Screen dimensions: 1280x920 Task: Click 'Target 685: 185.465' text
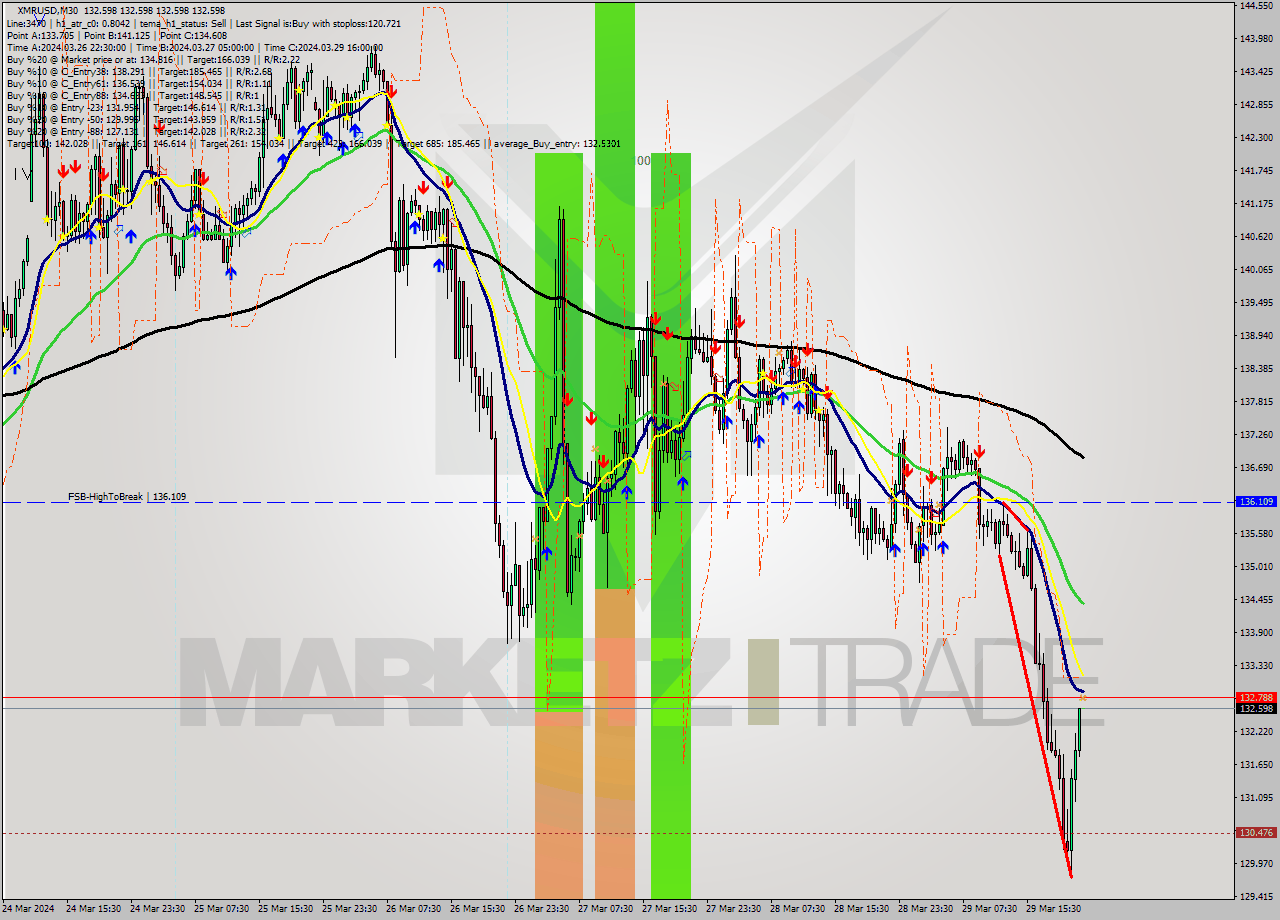(439, 144)
